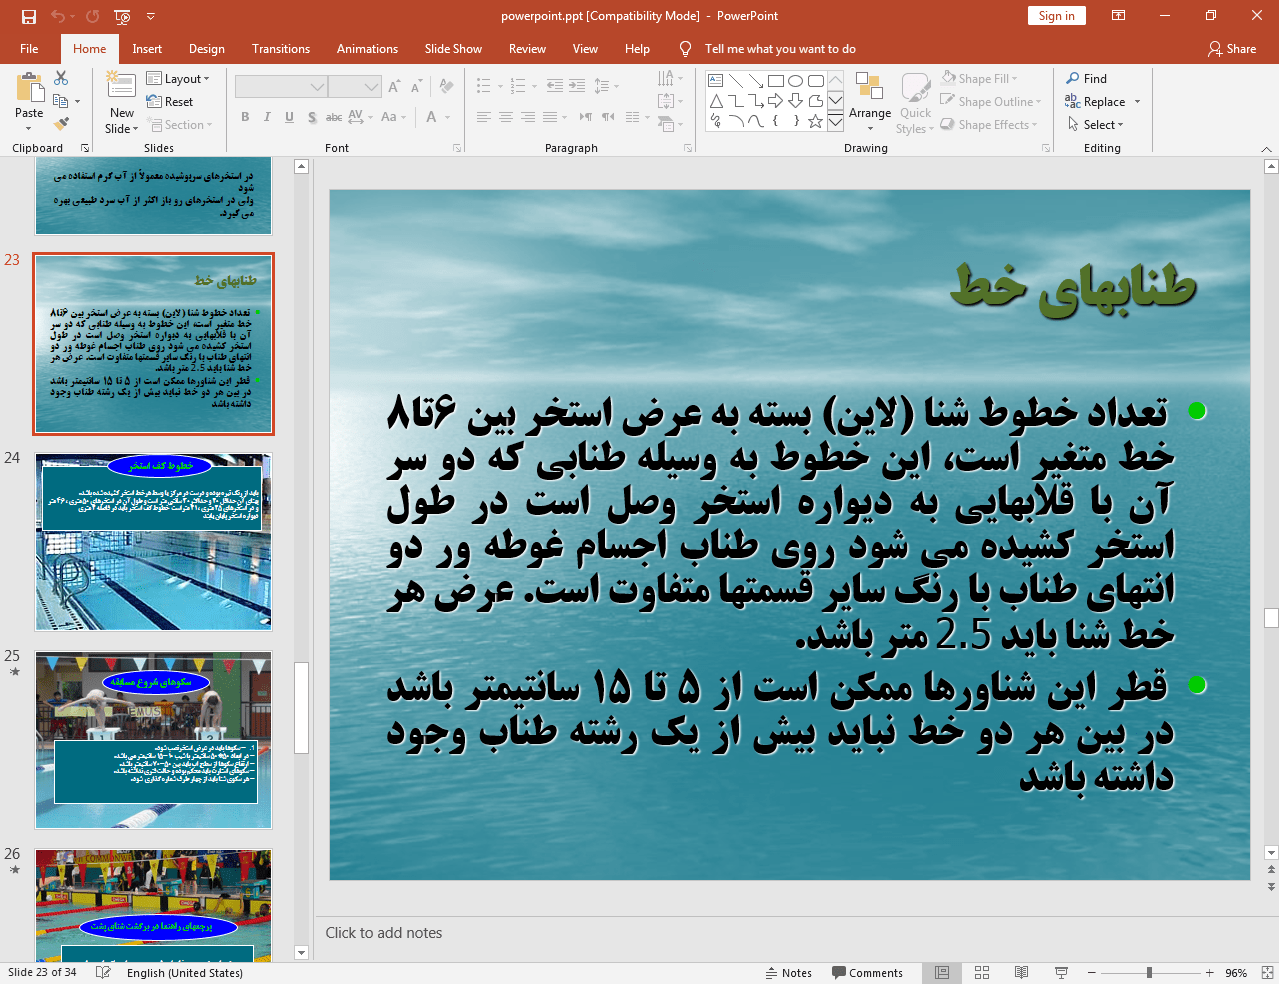Image resolution: width=1279 pixels, height=984 pixels.
Task: Switch to Slide Sorter view
Action: pyautogui.click(x=981, y=971)
